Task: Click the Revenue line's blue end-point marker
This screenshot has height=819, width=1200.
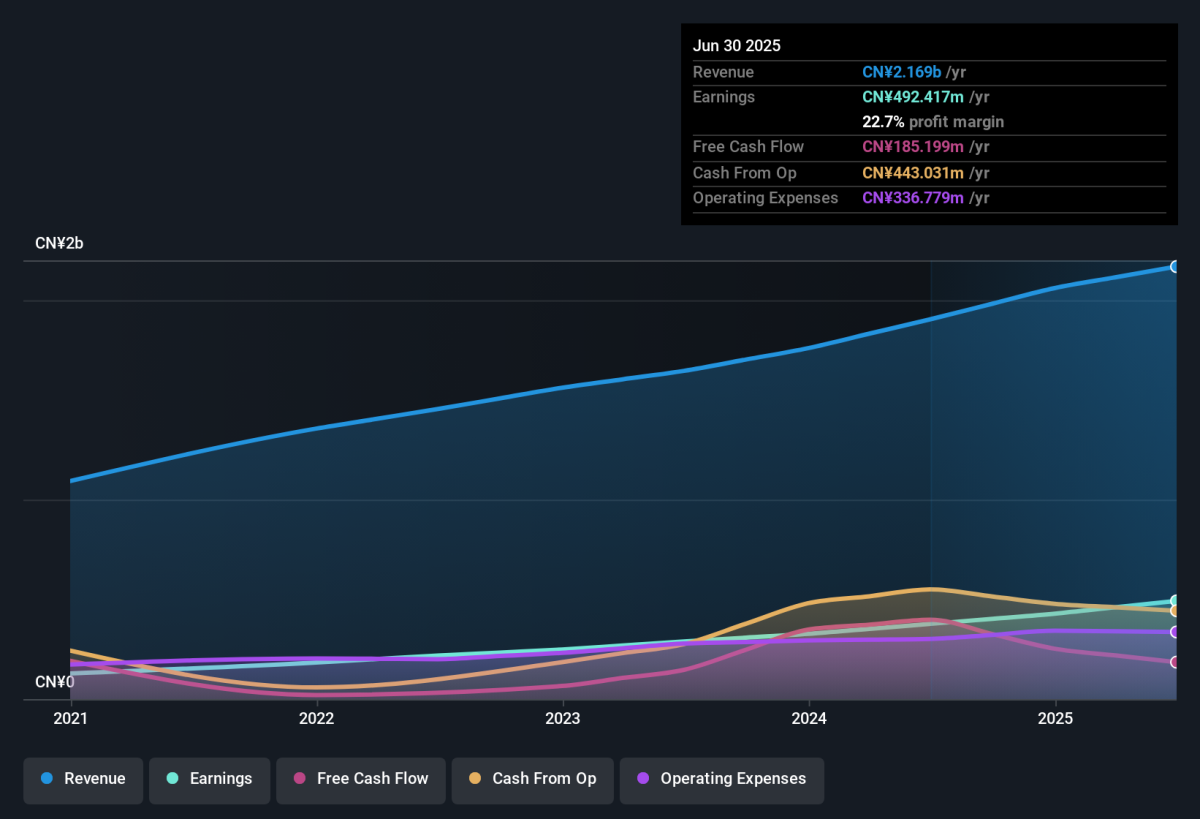Action: coord(1176,267)
